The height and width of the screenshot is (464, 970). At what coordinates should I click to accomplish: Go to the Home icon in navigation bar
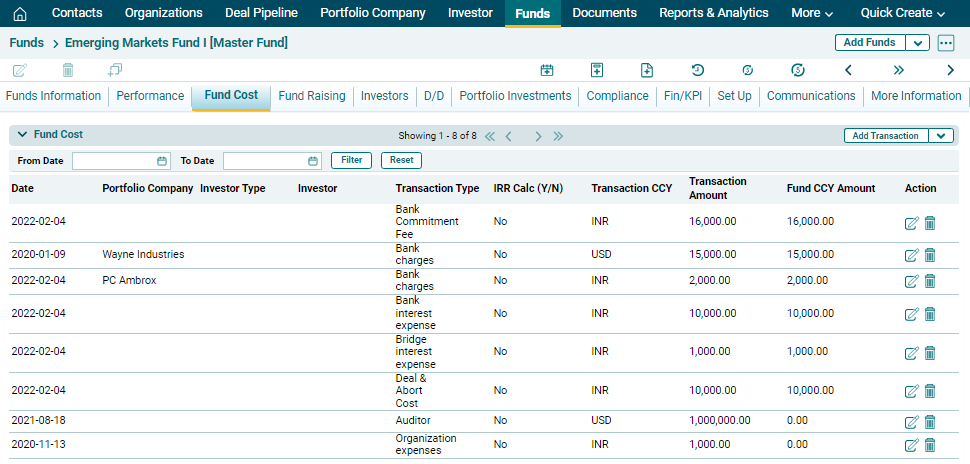tap(20, 14)
